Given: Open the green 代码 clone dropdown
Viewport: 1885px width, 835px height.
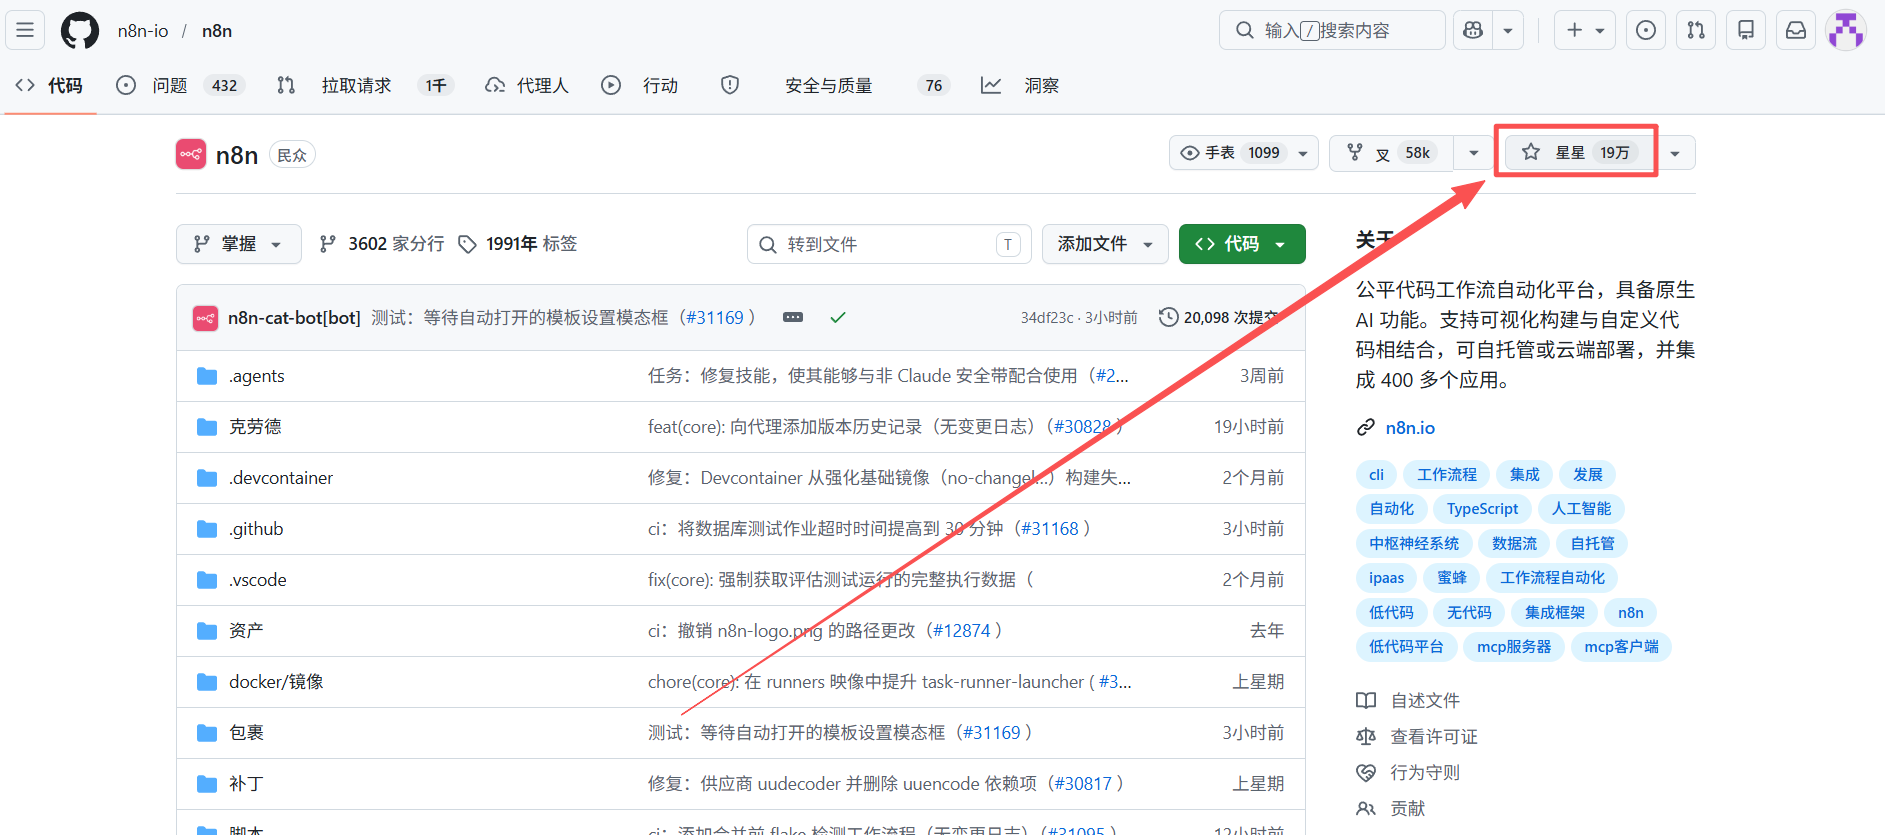Looking at the screenshot, I should [1242, 244].
